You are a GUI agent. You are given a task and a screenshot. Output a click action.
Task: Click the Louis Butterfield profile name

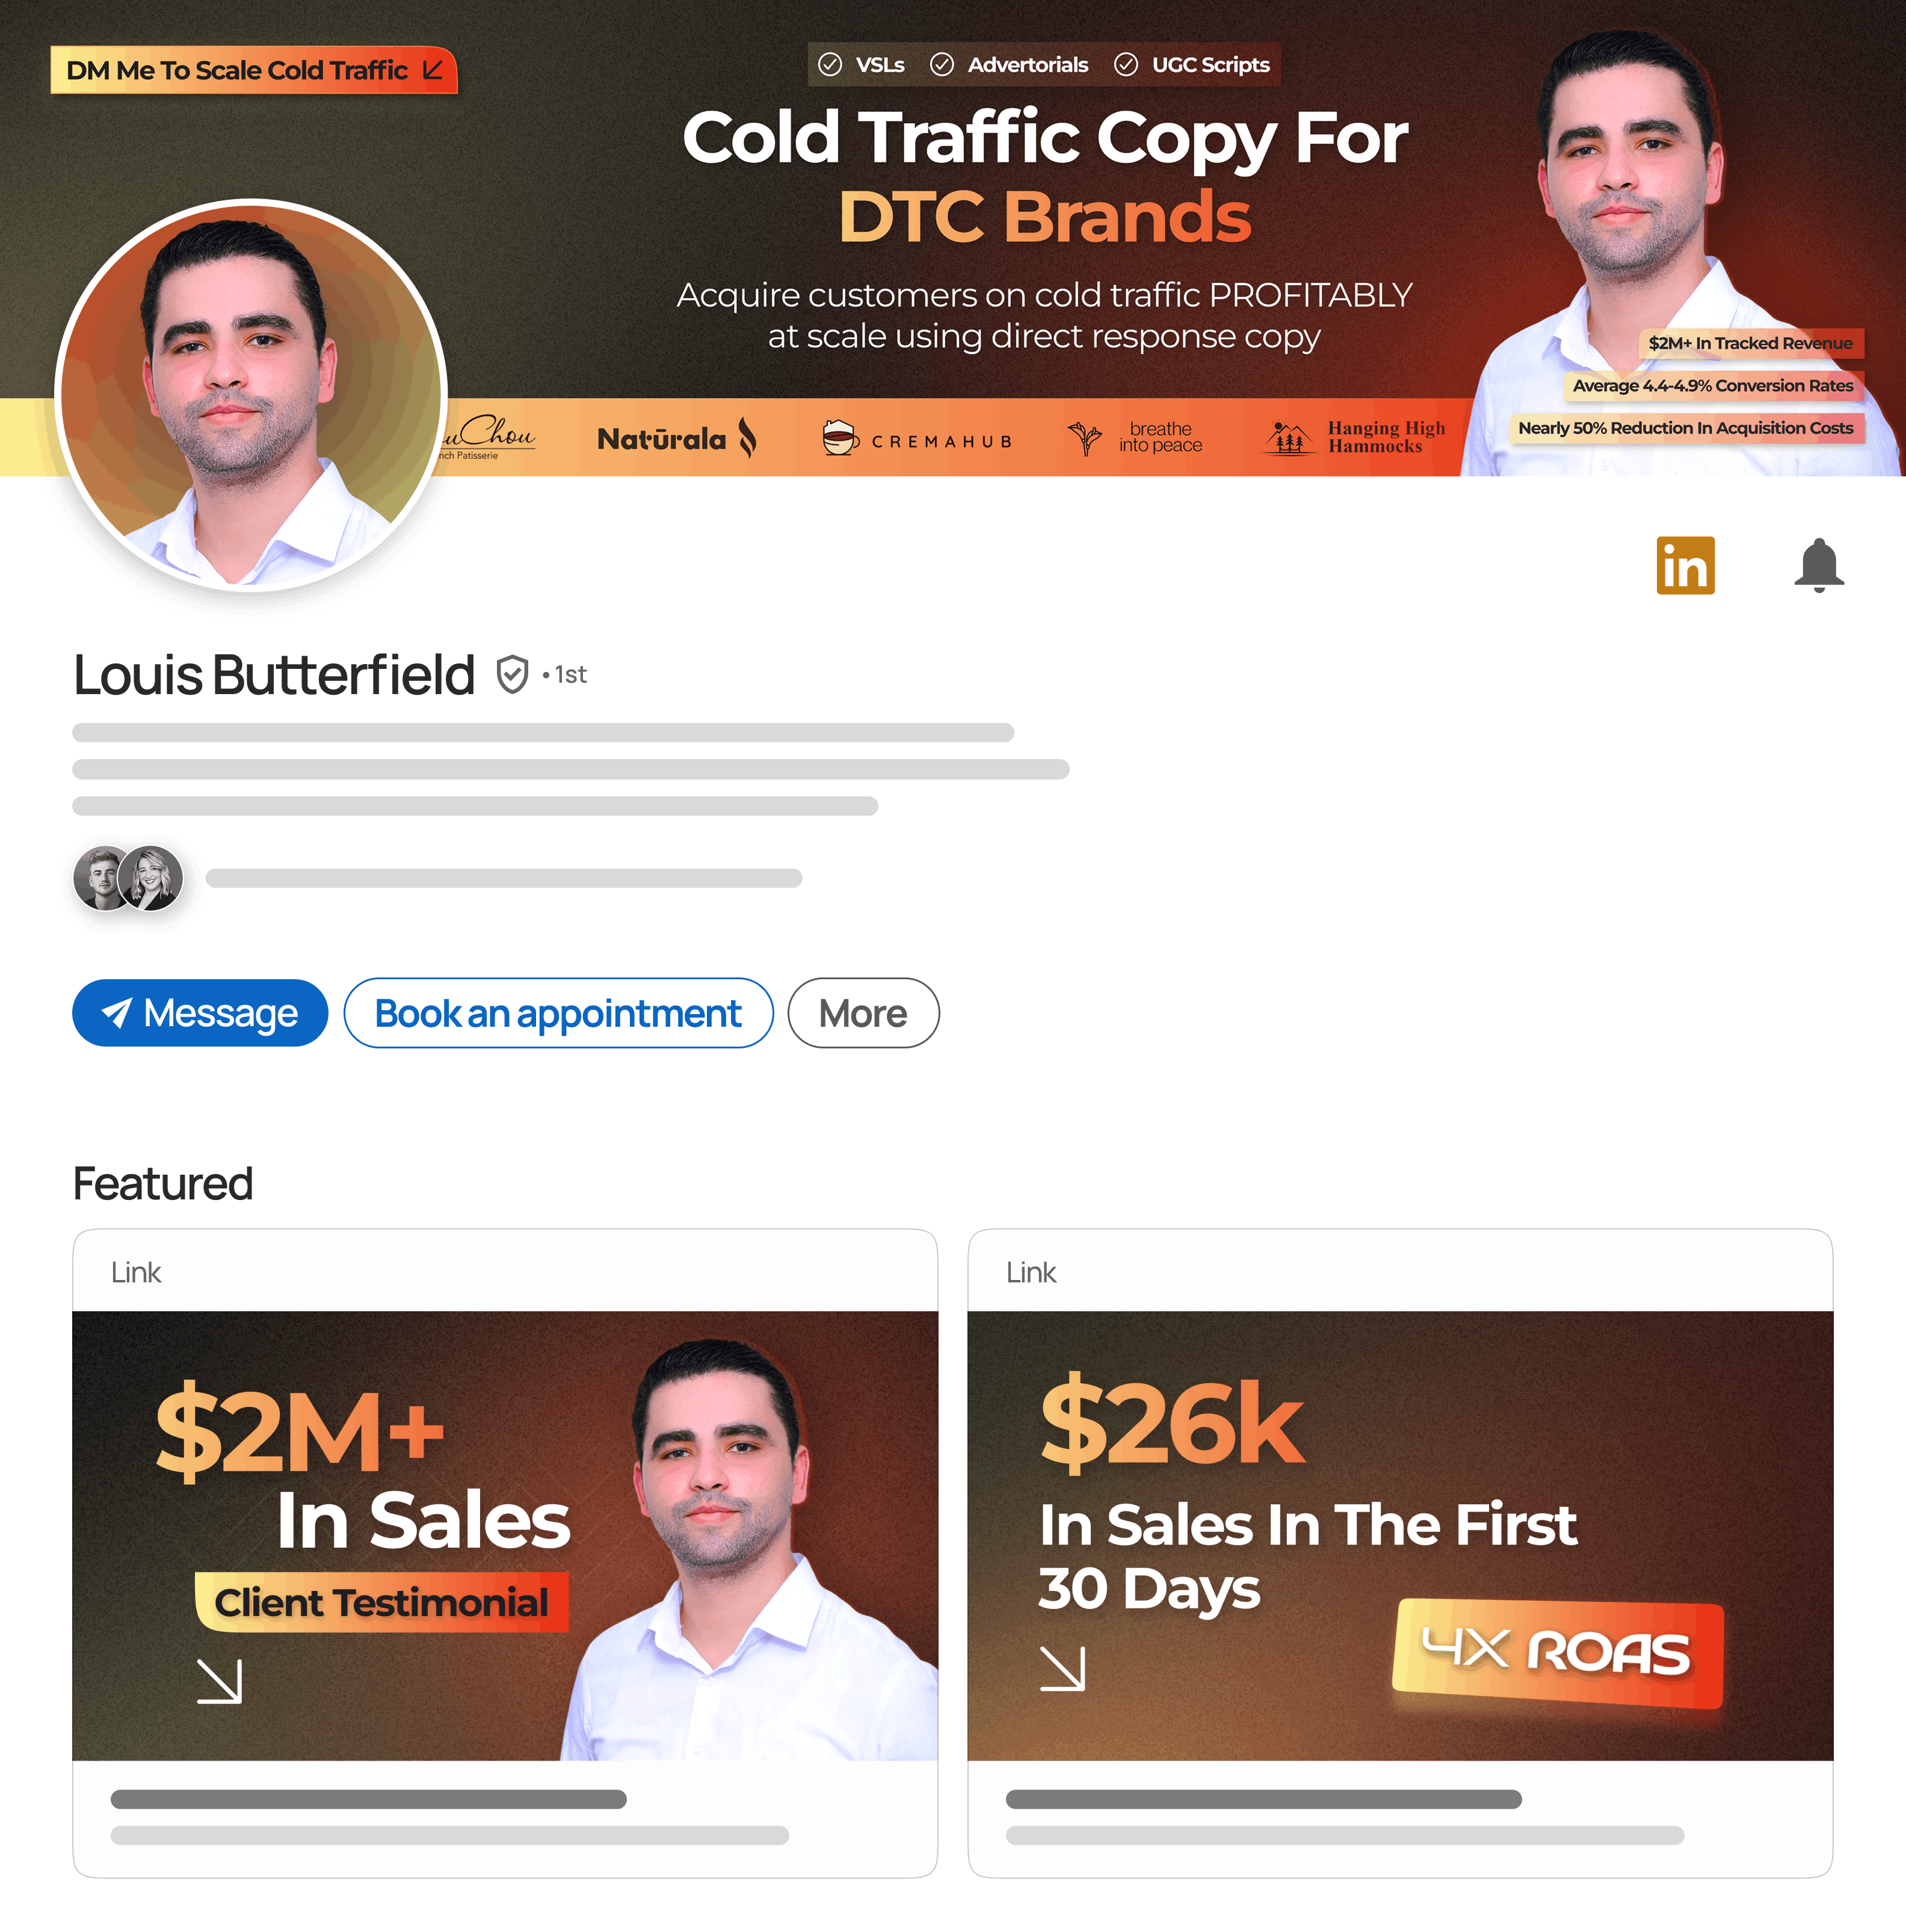pyautogui.click(x=274, y=675)
